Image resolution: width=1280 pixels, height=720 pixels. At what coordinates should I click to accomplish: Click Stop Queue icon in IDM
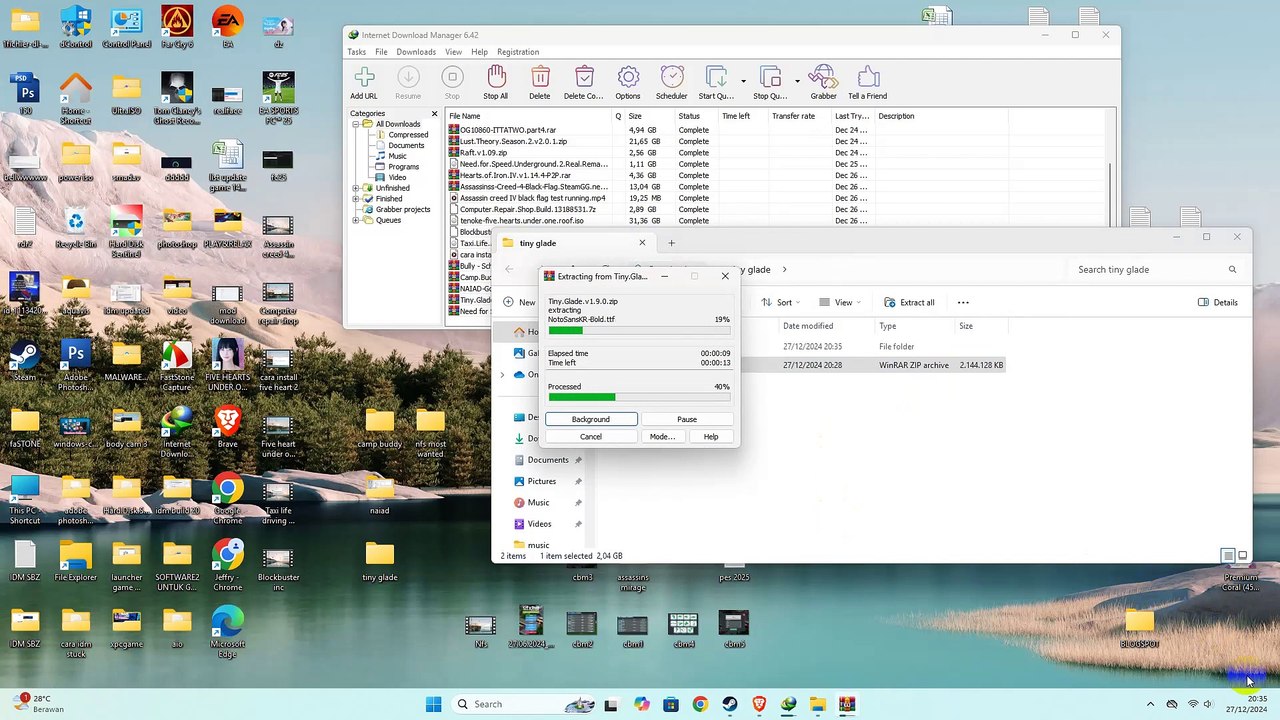click(770, 83)
